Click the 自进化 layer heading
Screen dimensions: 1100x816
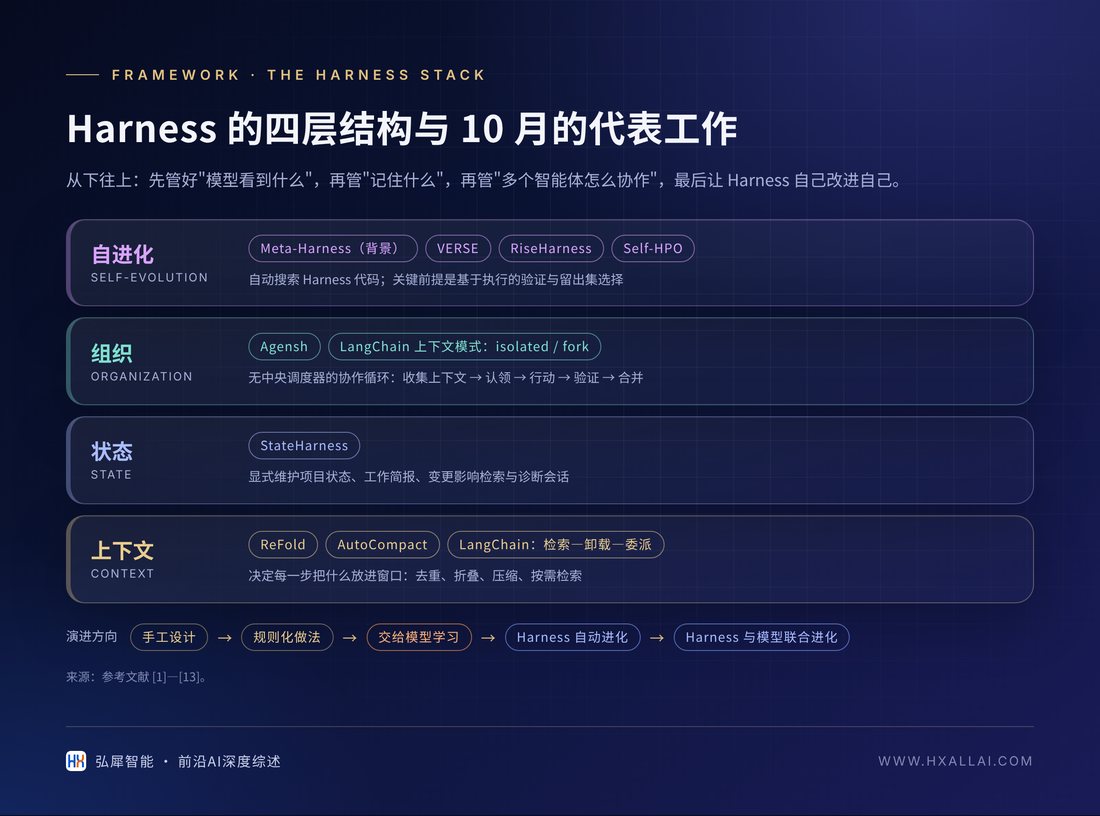[122, 254]
